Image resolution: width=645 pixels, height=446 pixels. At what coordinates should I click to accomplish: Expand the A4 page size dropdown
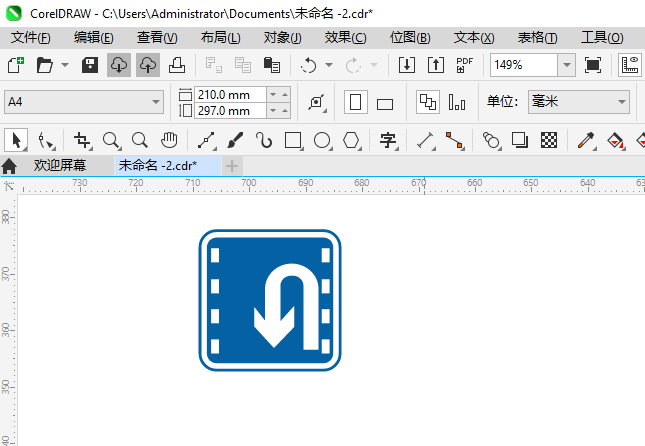point(155,102)
